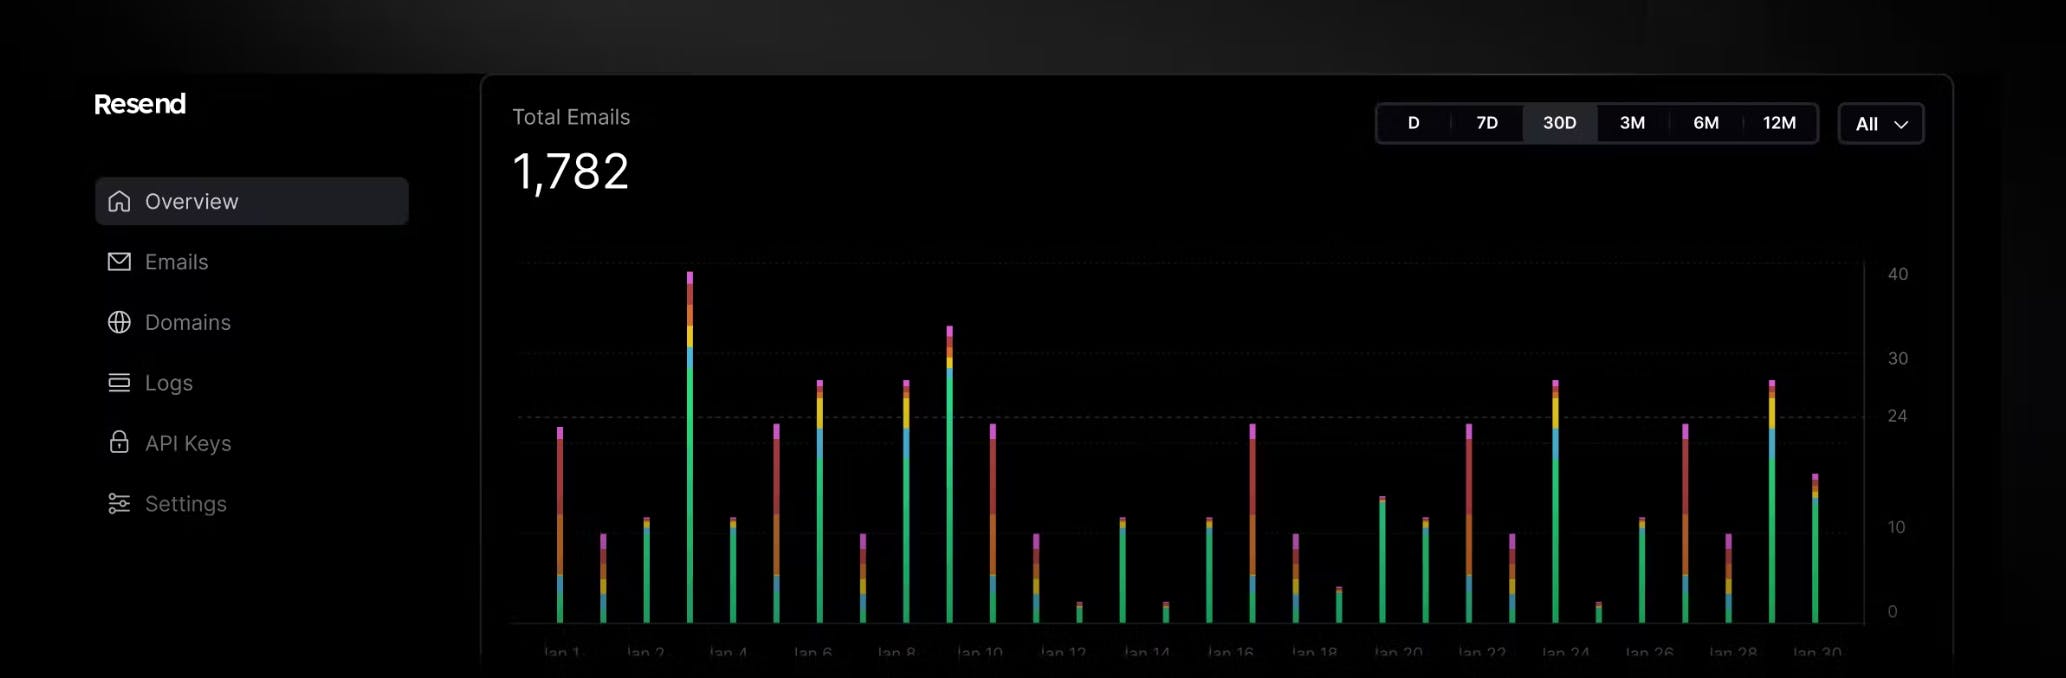2066x678 pixels.
Task: Switch range to 7D
Action: (x=1487, y=123)
